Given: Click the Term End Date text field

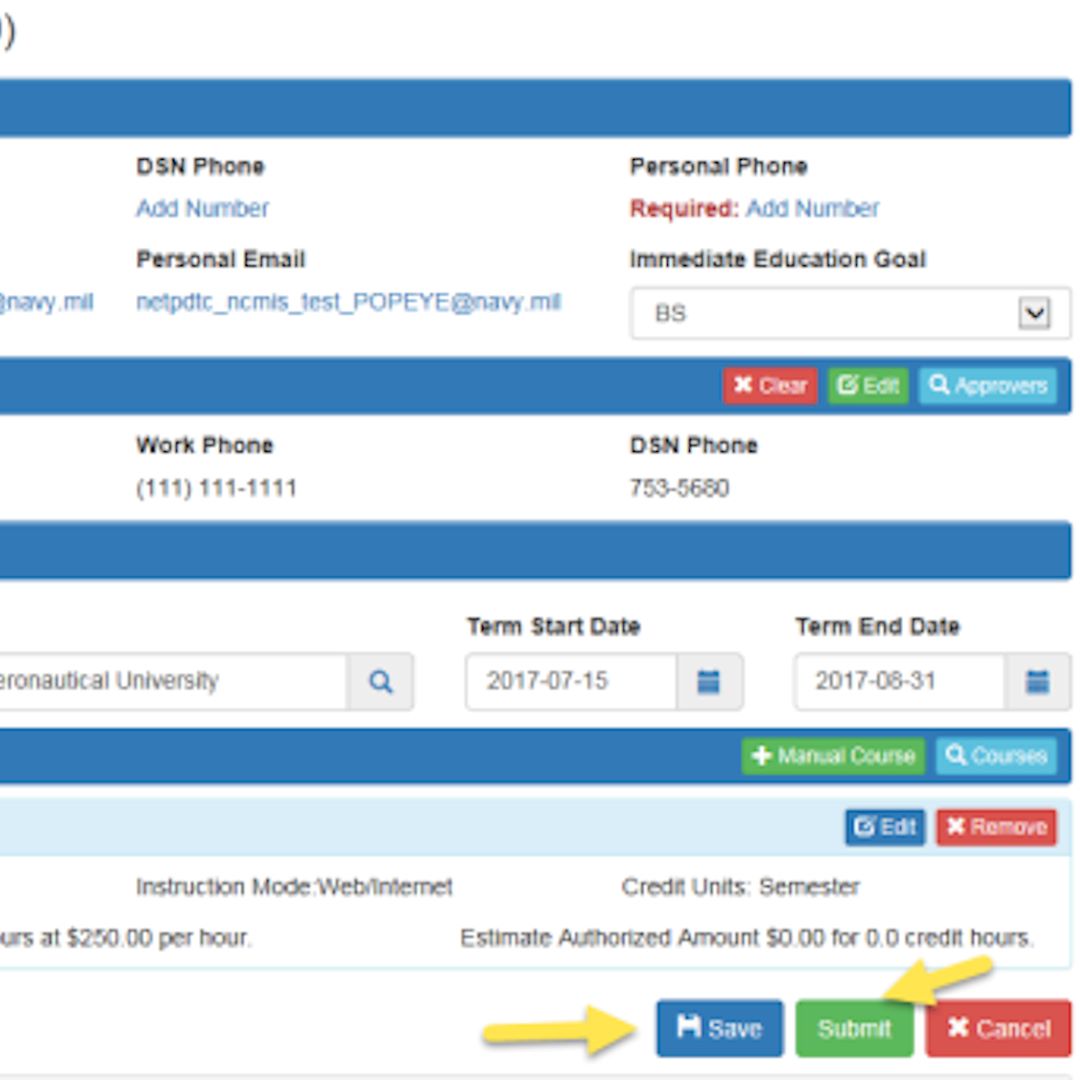Looking at the screenshot, I should click(900, 682).
